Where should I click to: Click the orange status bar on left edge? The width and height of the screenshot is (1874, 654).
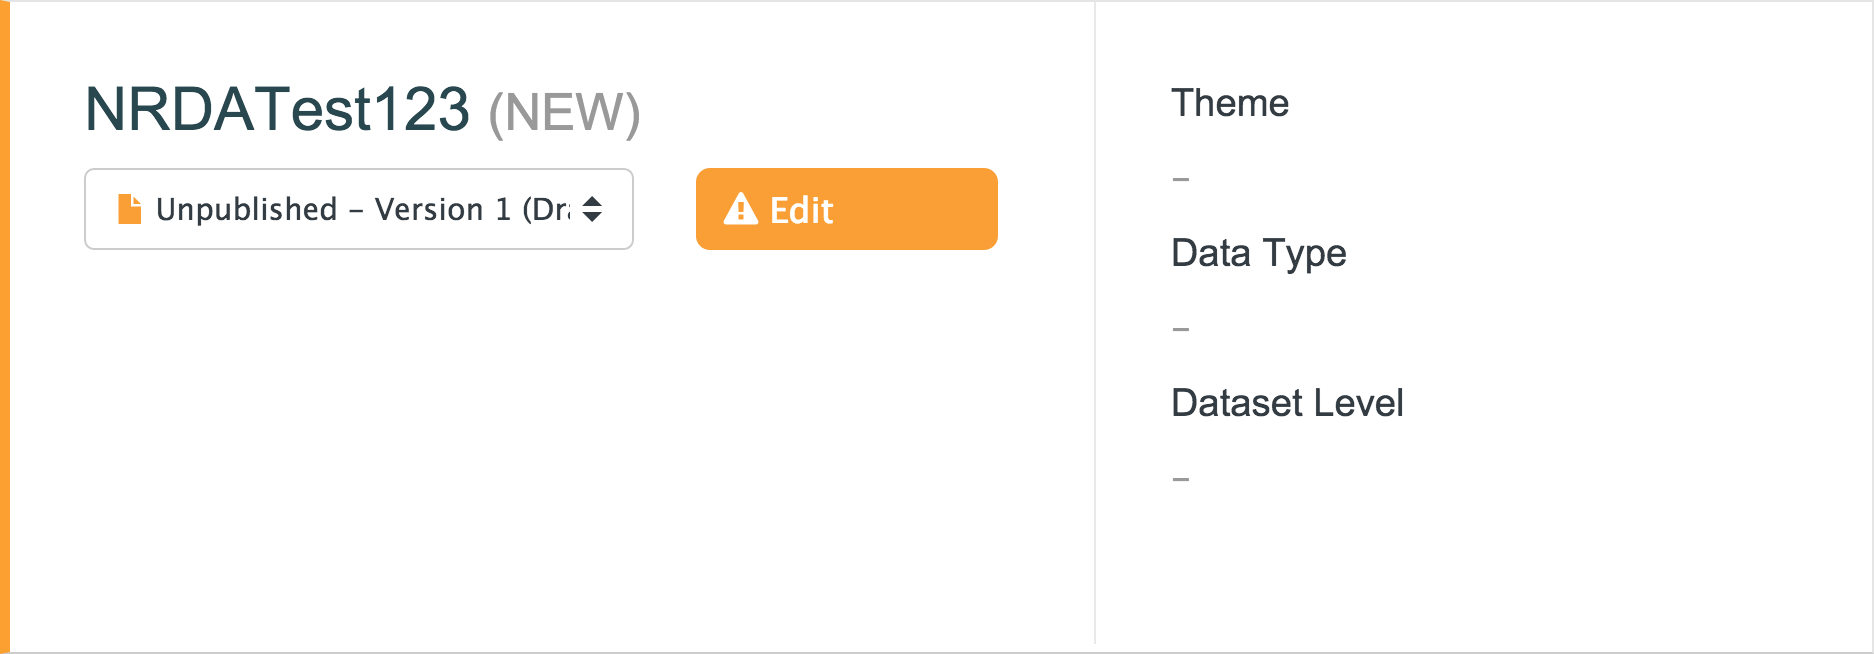click(x=5, y=327)
